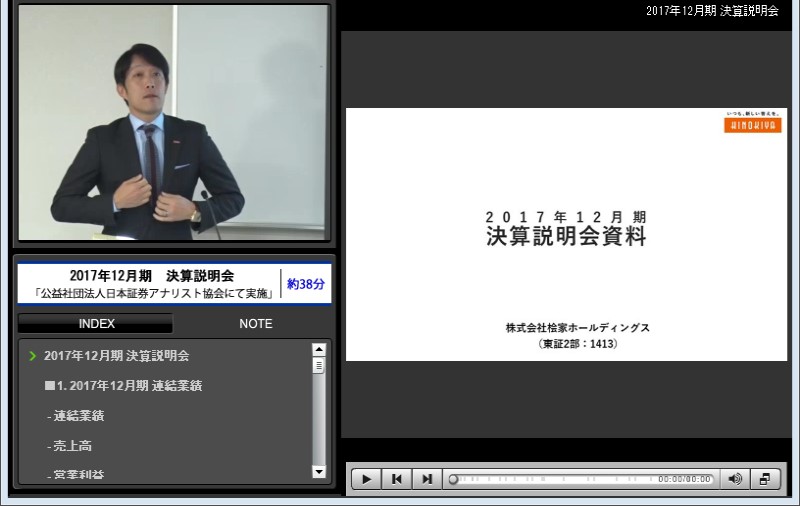
Task: Click the 00:00/00:00 time display
Action: (684, 479)
